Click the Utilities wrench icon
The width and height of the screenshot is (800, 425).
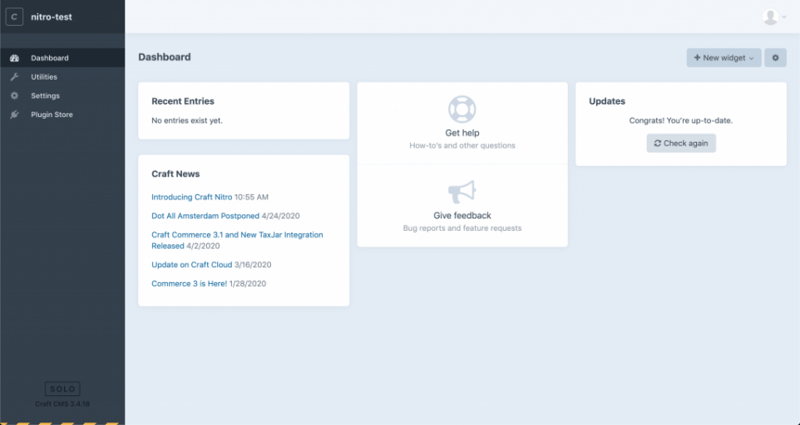coord(14,77)
